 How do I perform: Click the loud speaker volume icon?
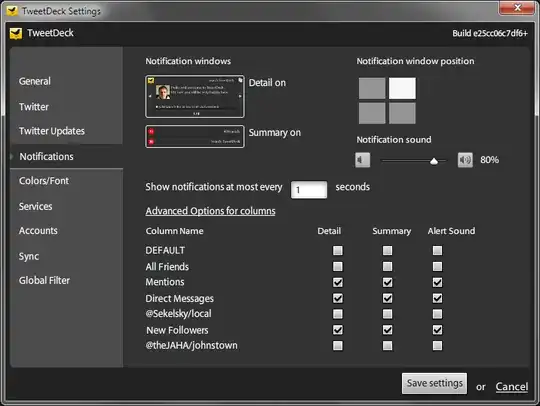(x=465, y=160)
